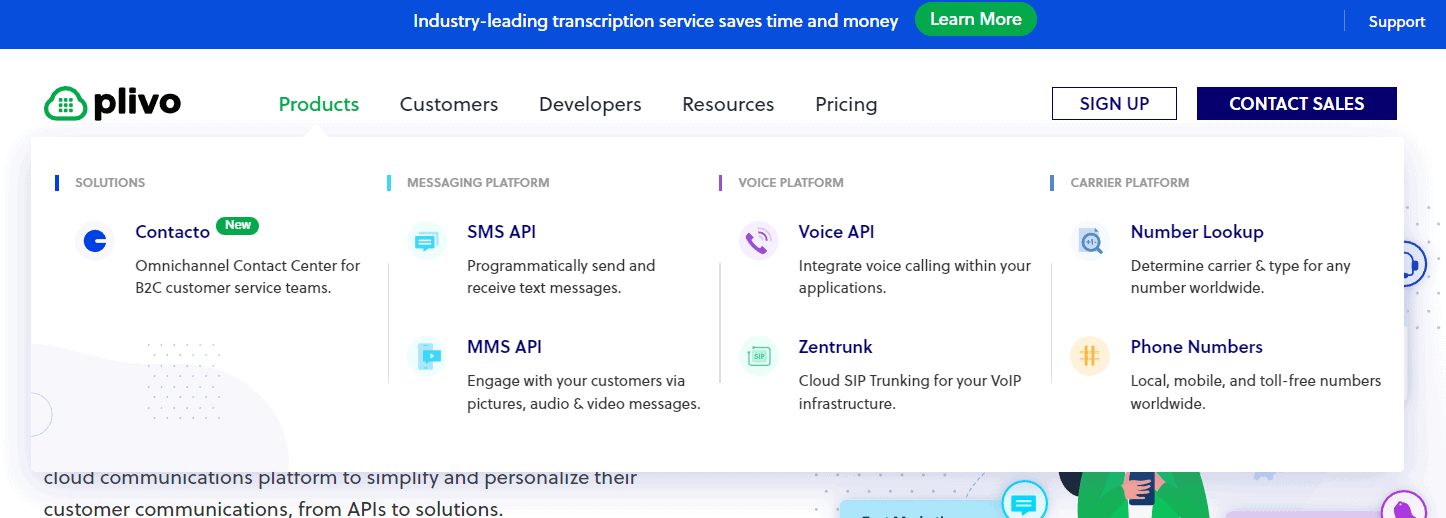Open the Resources menu

click(728, 104)
